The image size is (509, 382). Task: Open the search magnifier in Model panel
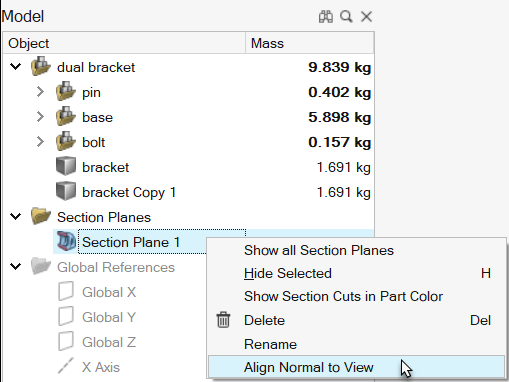[346, 16]
